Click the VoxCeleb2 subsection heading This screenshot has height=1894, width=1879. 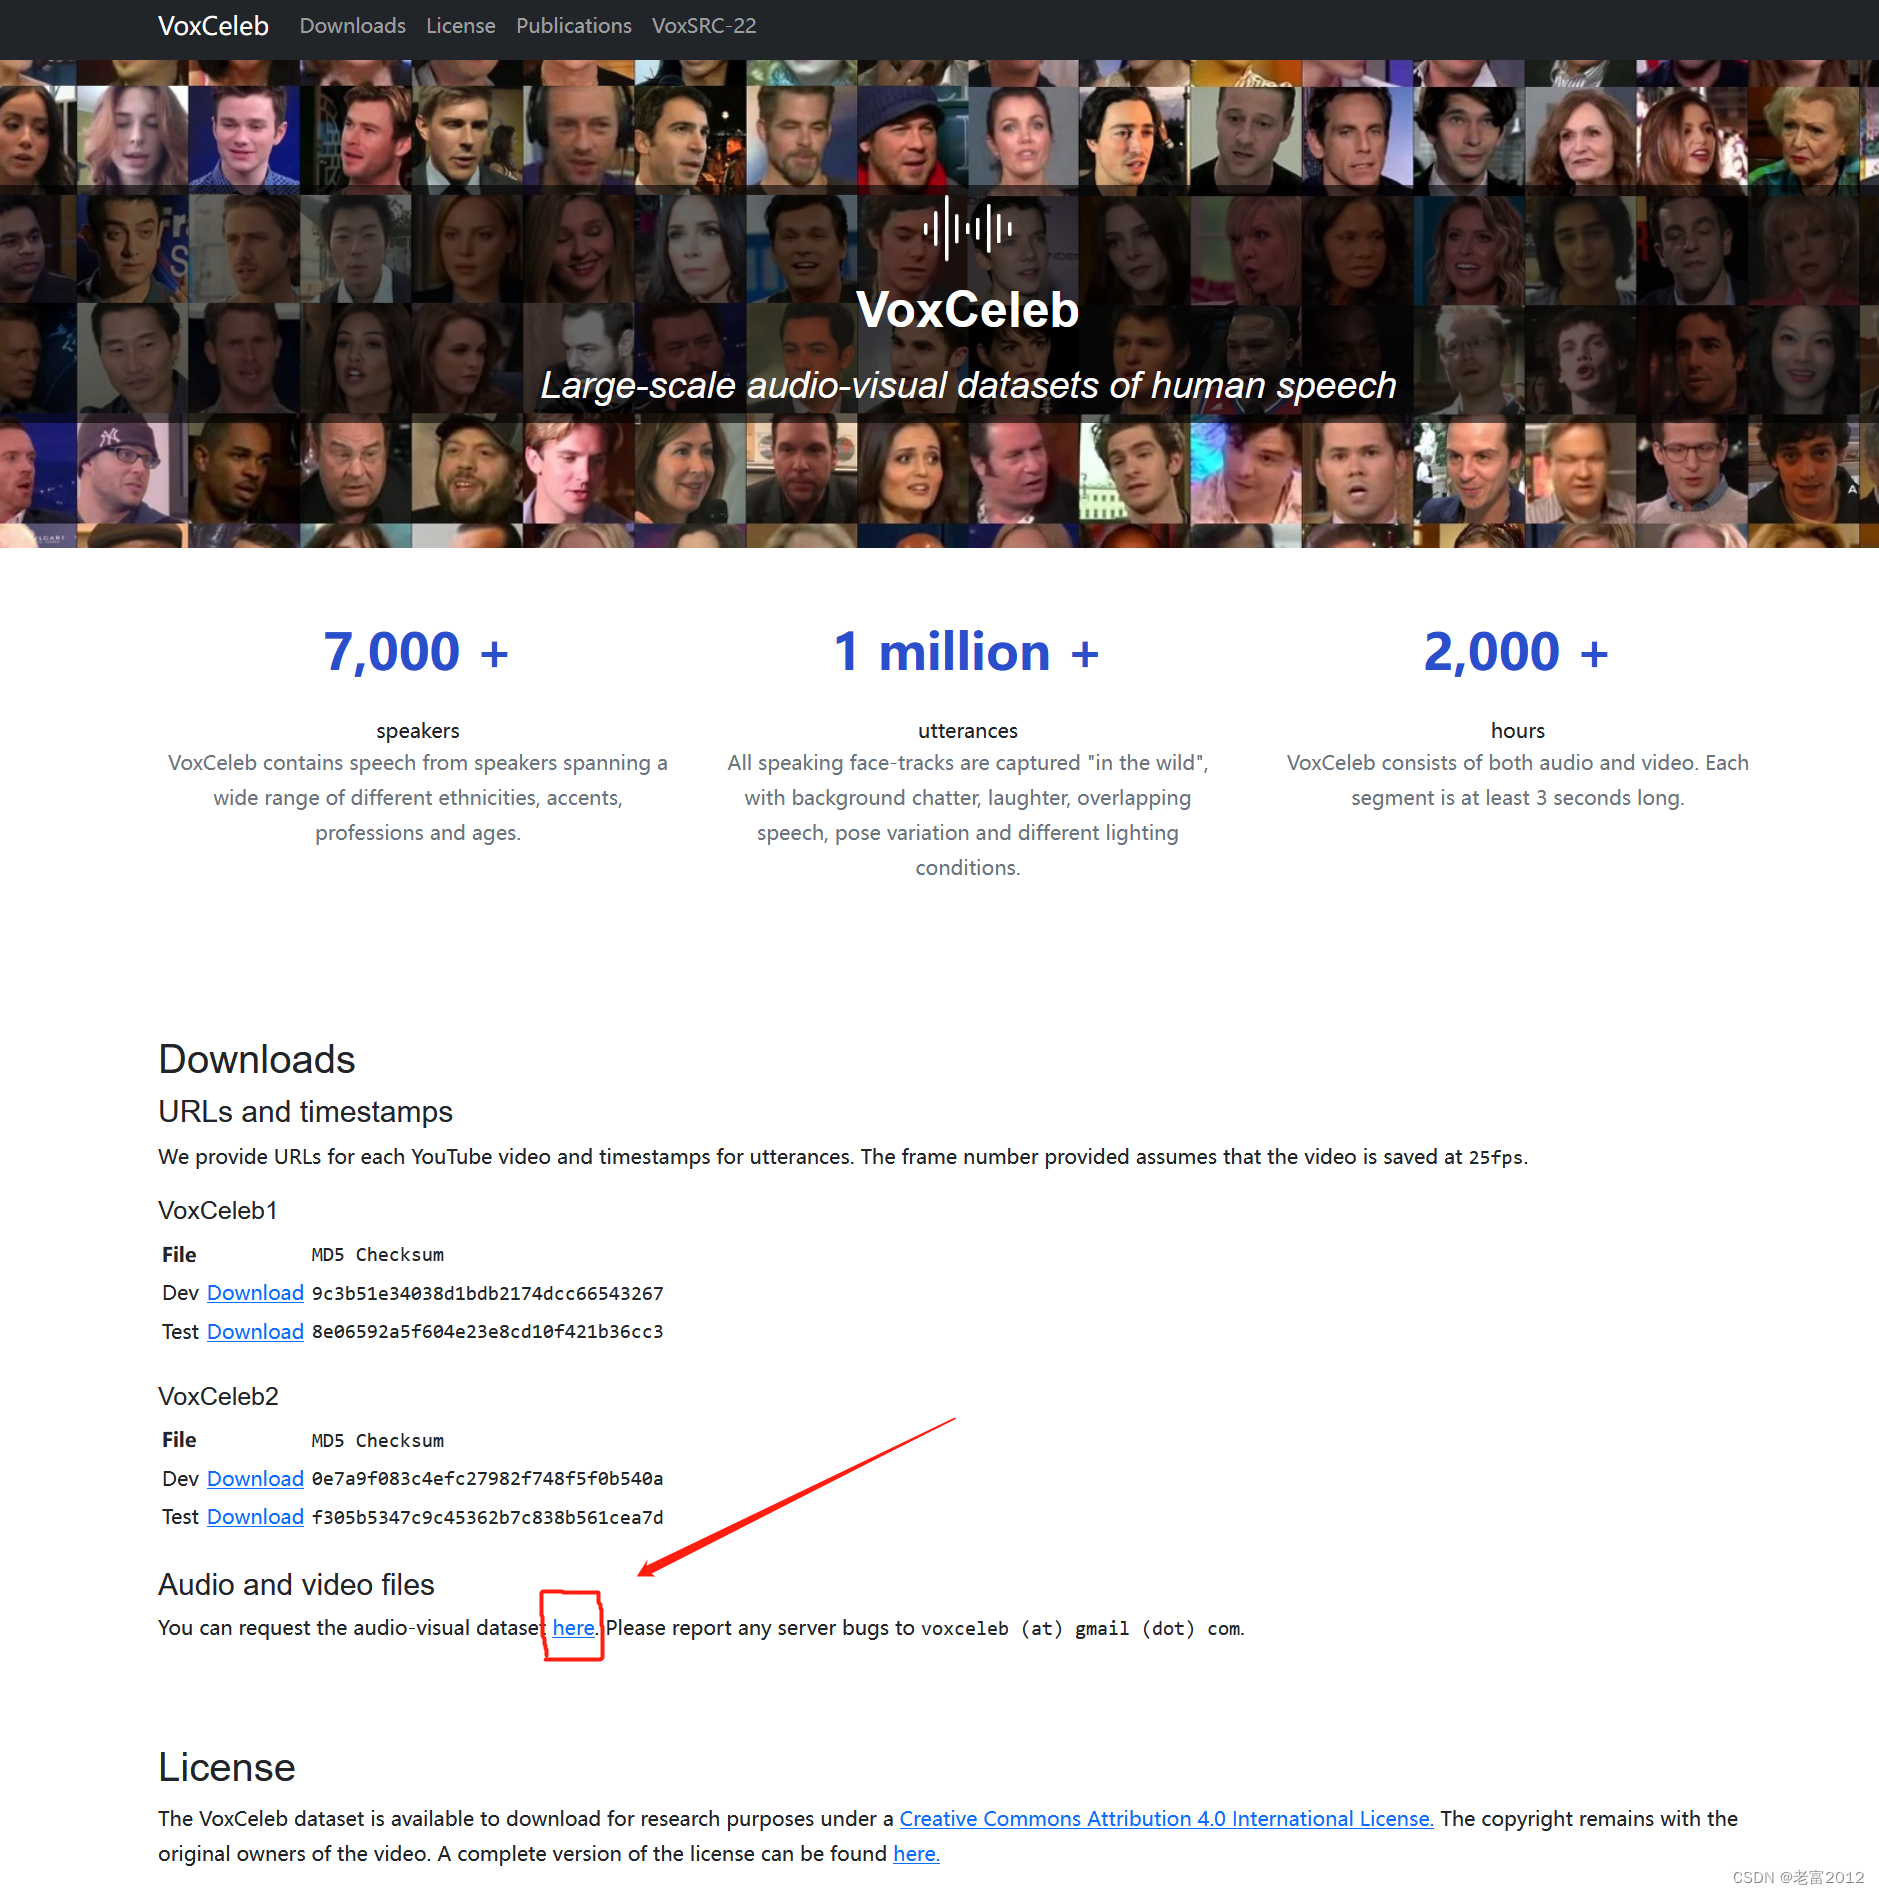coord(218,1397)
